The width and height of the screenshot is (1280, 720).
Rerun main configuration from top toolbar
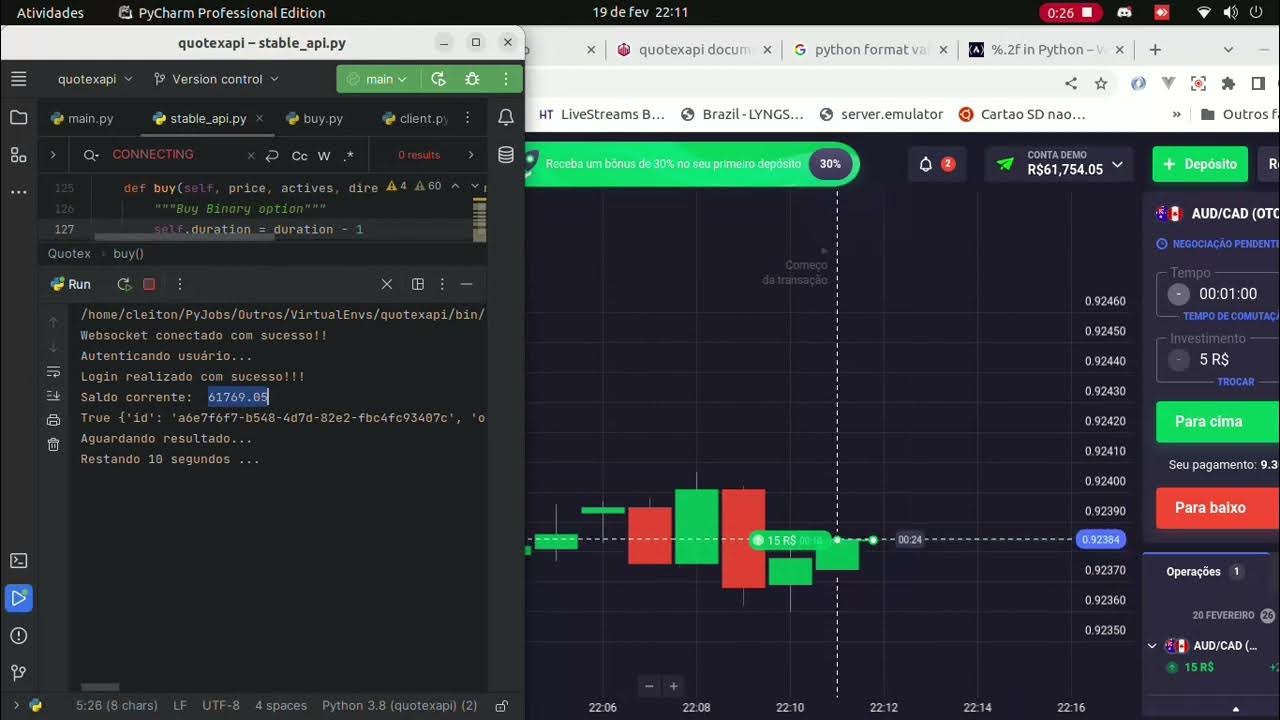(438, 79)
